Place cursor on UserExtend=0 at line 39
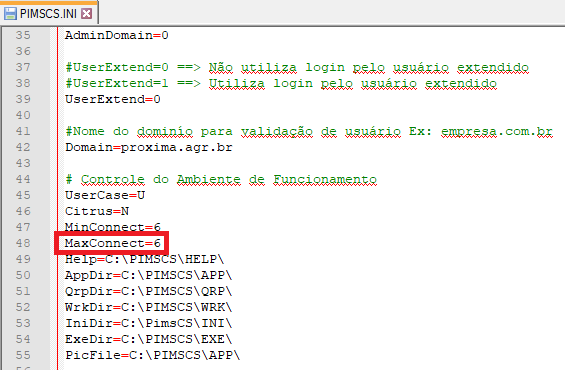The image size is (565, 370). click(x=113, y=99)
